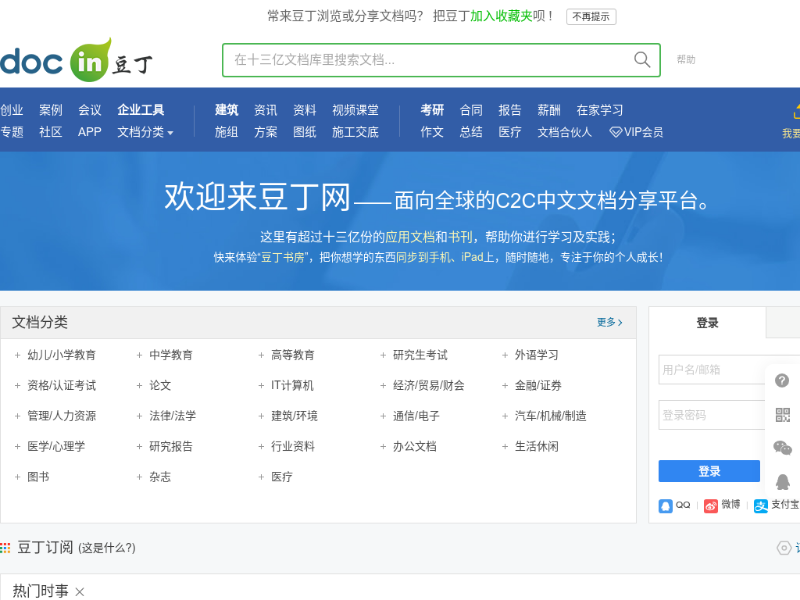
Task: Open the 文档分类 dropdown in navigation
Action: 145,132
